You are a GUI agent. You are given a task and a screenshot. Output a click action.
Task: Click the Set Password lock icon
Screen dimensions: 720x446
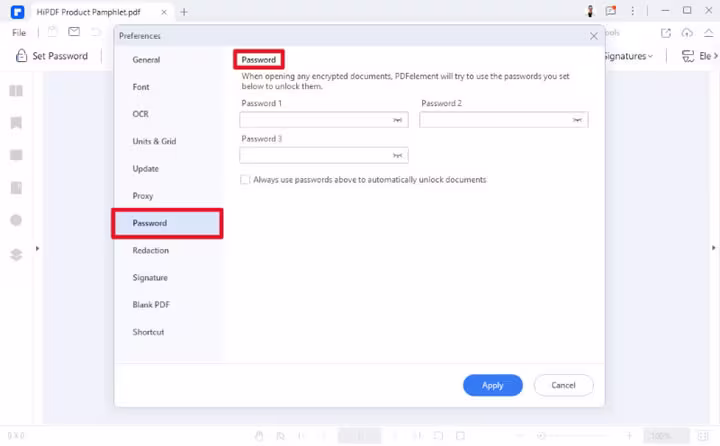point(21,56)
